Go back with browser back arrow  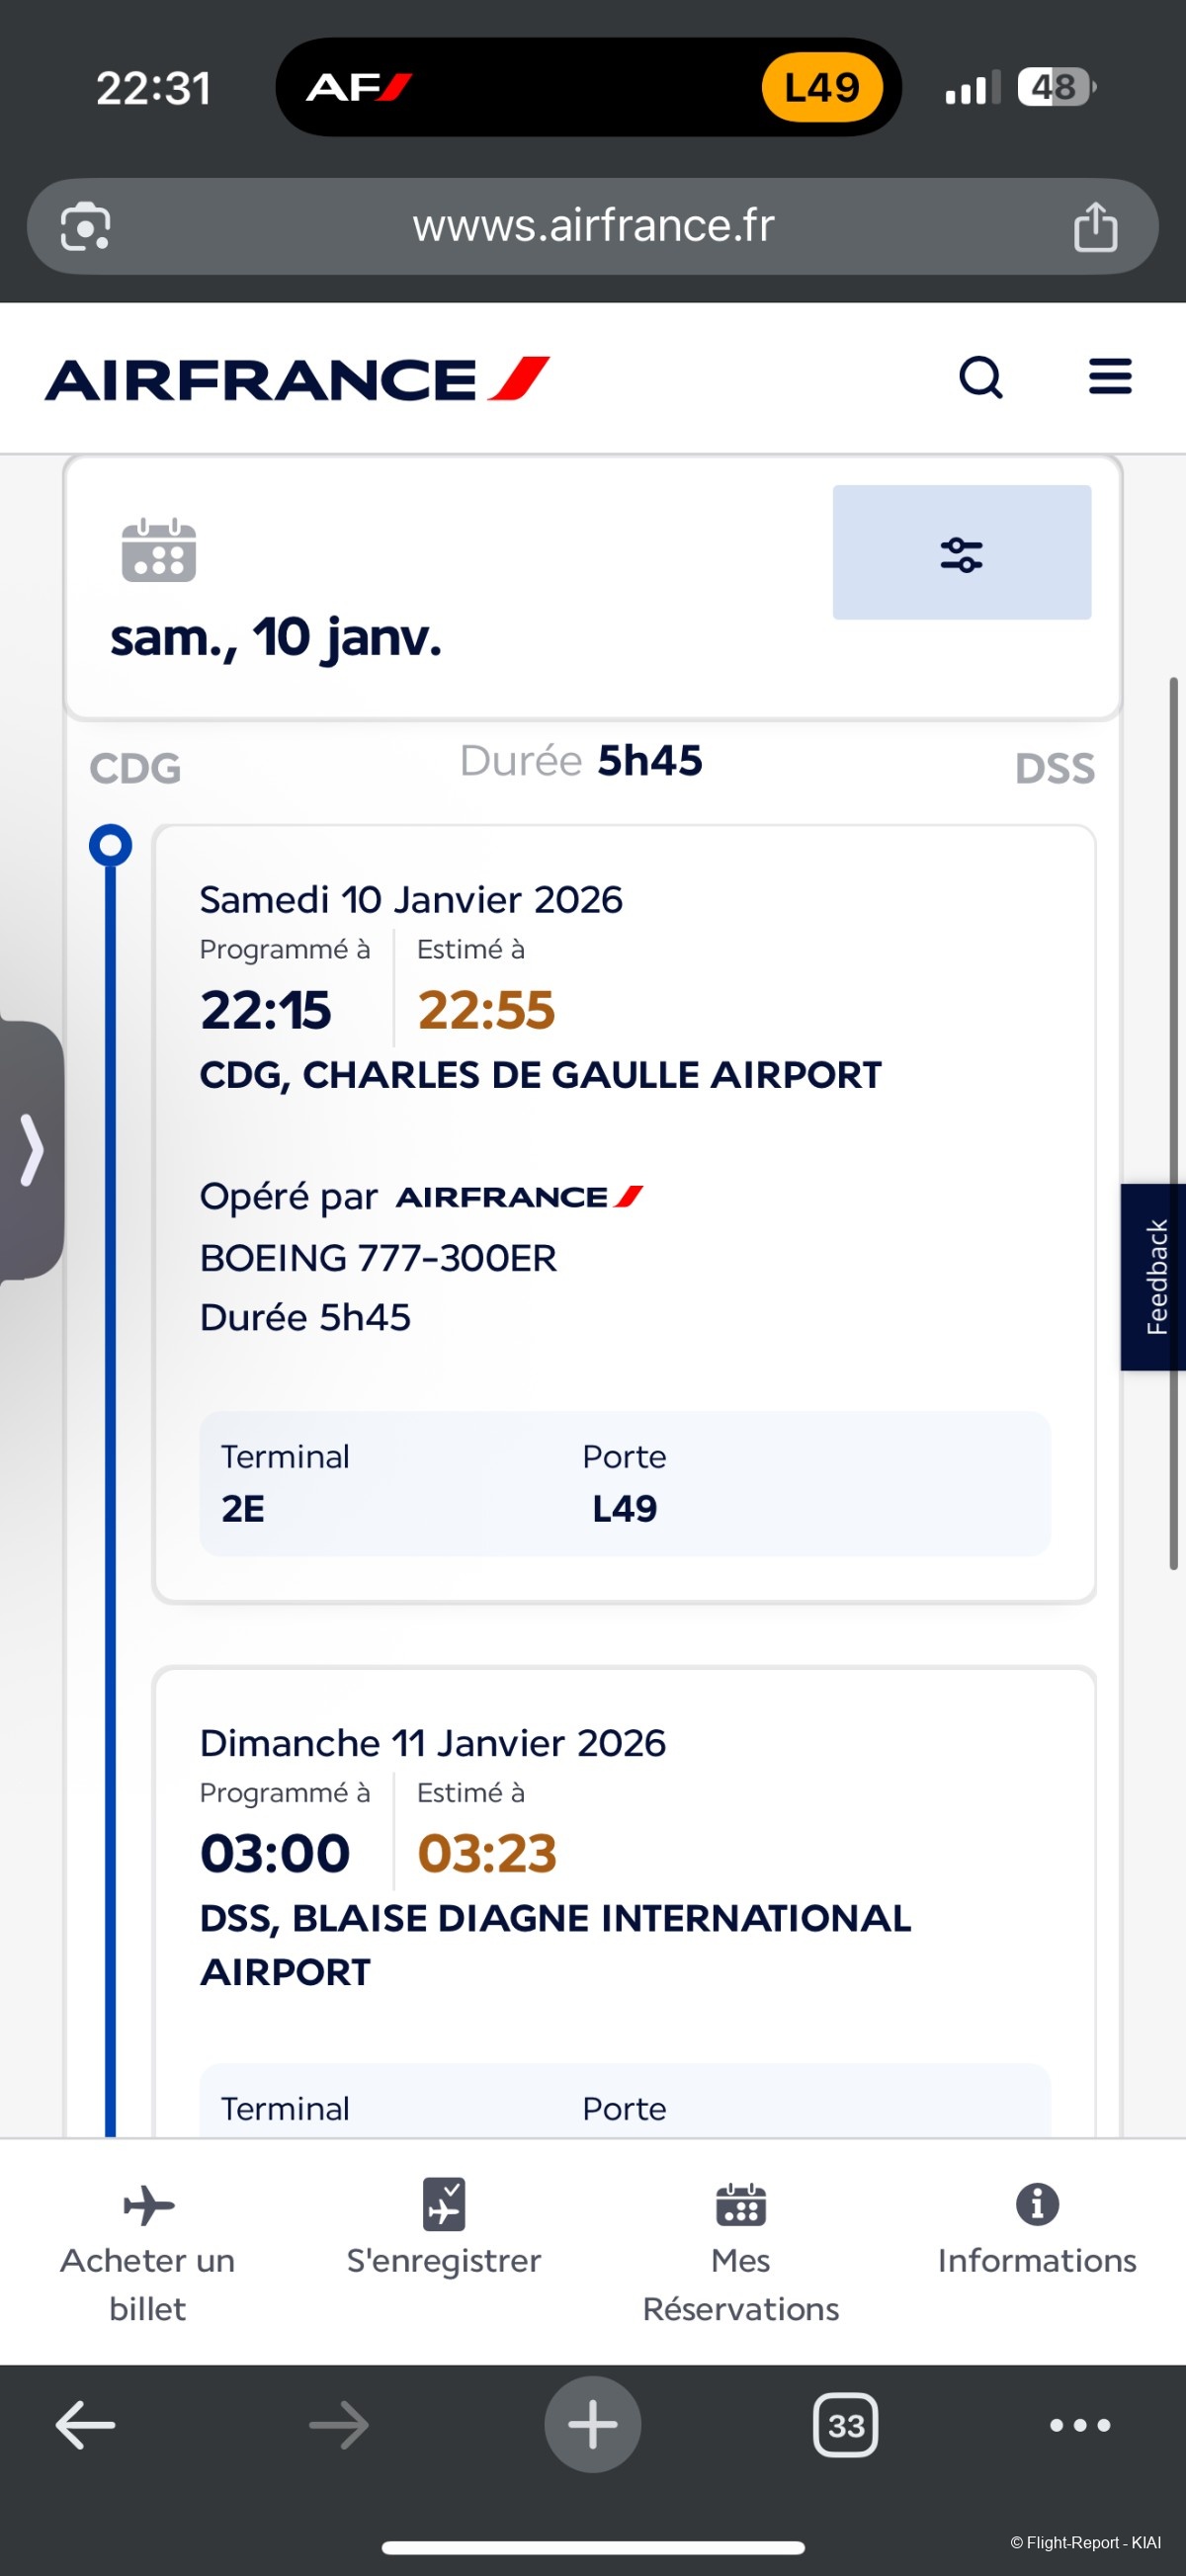tap(85, 2424)
